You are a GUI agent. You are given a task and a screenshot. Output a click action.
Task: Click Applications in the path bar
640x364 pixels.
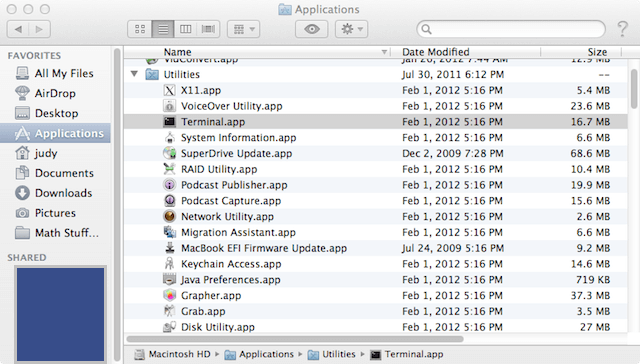[x=260, y=354]
